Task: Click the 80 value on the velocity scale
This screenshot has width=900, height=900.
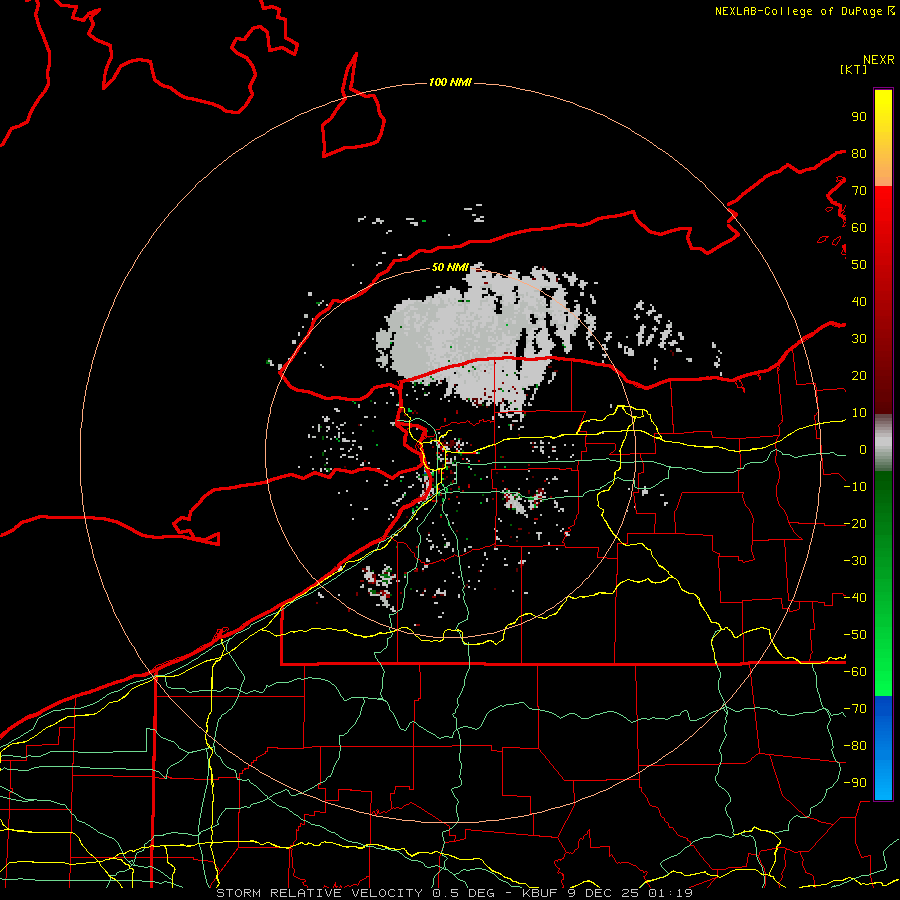Action: coord(859,153)
